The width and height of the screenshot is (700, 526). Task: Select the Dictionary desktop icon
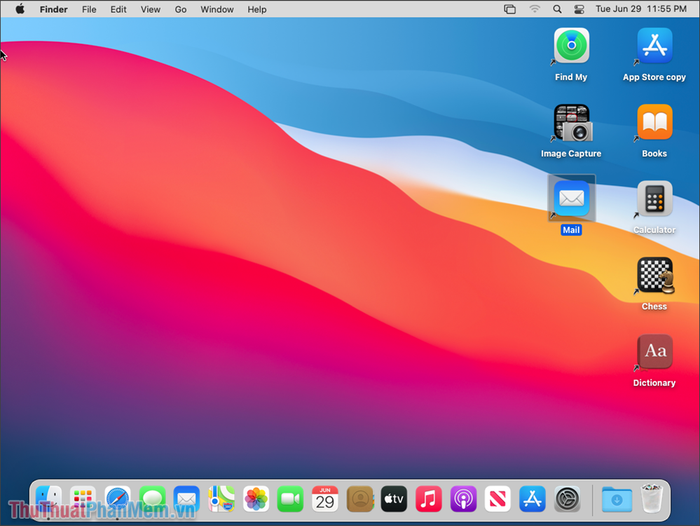tap(654, 351)
